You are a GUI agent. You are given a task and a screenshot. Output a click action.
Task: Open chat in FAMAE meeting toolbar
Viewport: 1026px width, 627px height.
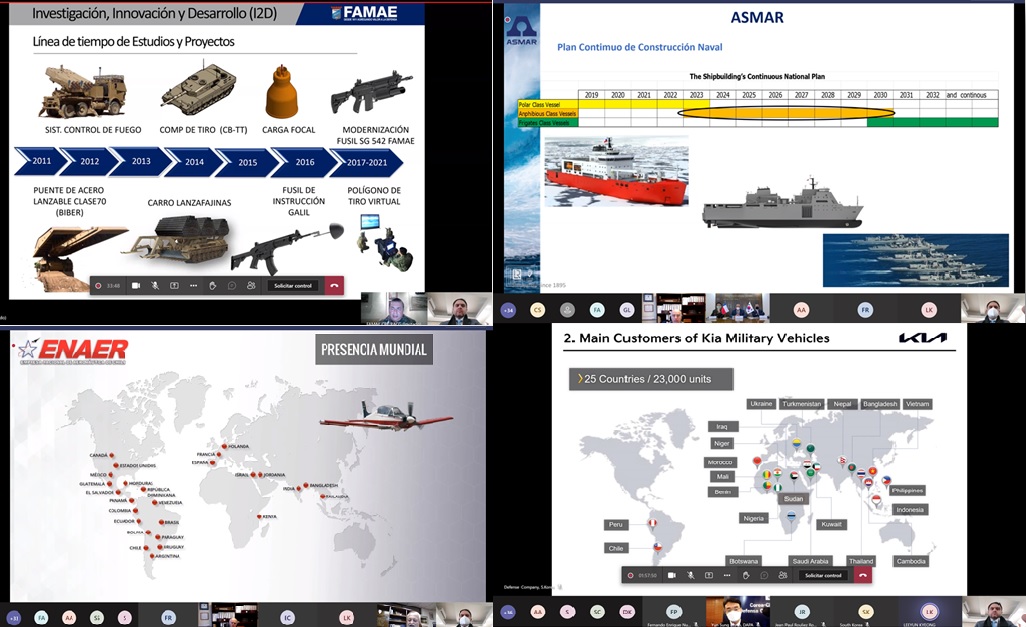coord(232,285)
